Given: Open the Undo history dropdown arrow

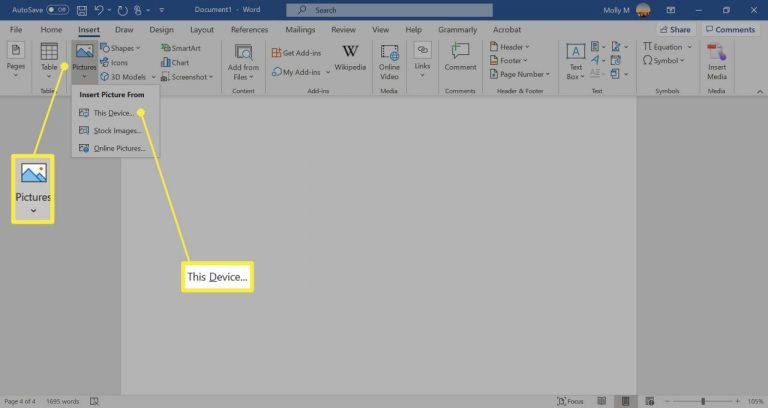Looking at the screenshot, I should (109, 10).
